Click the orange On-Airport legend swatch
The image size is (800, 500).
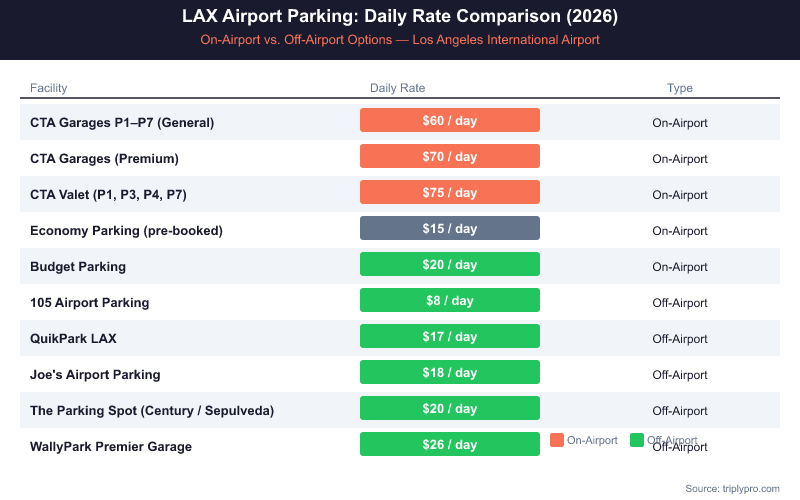coord(557,440)
